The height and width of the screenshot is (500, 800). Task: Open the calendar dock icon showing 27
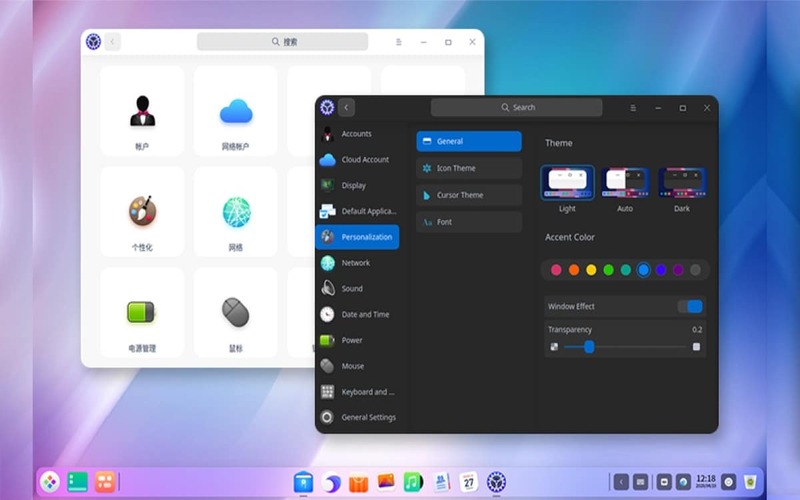tap(468, 482)
